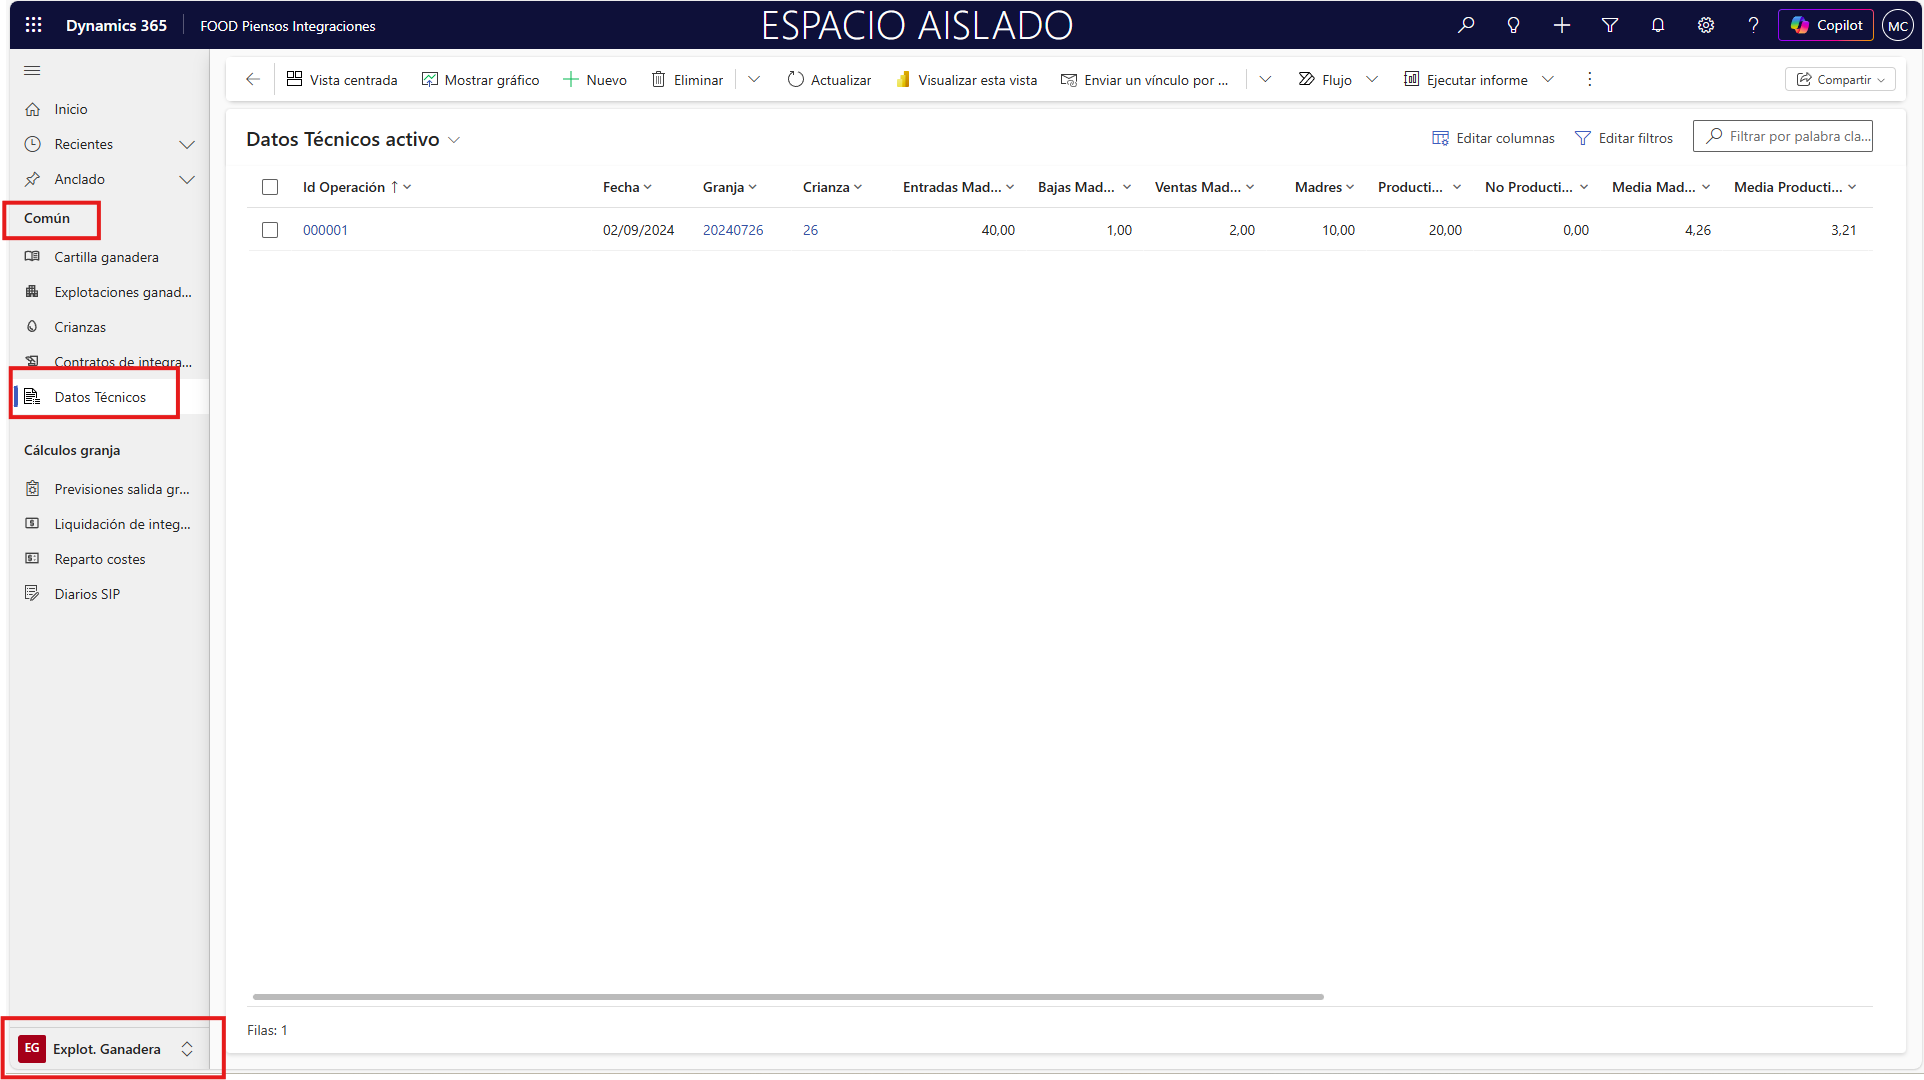
Task: Click the horizontal scrollbar below the grid
Action: [788, 996]
